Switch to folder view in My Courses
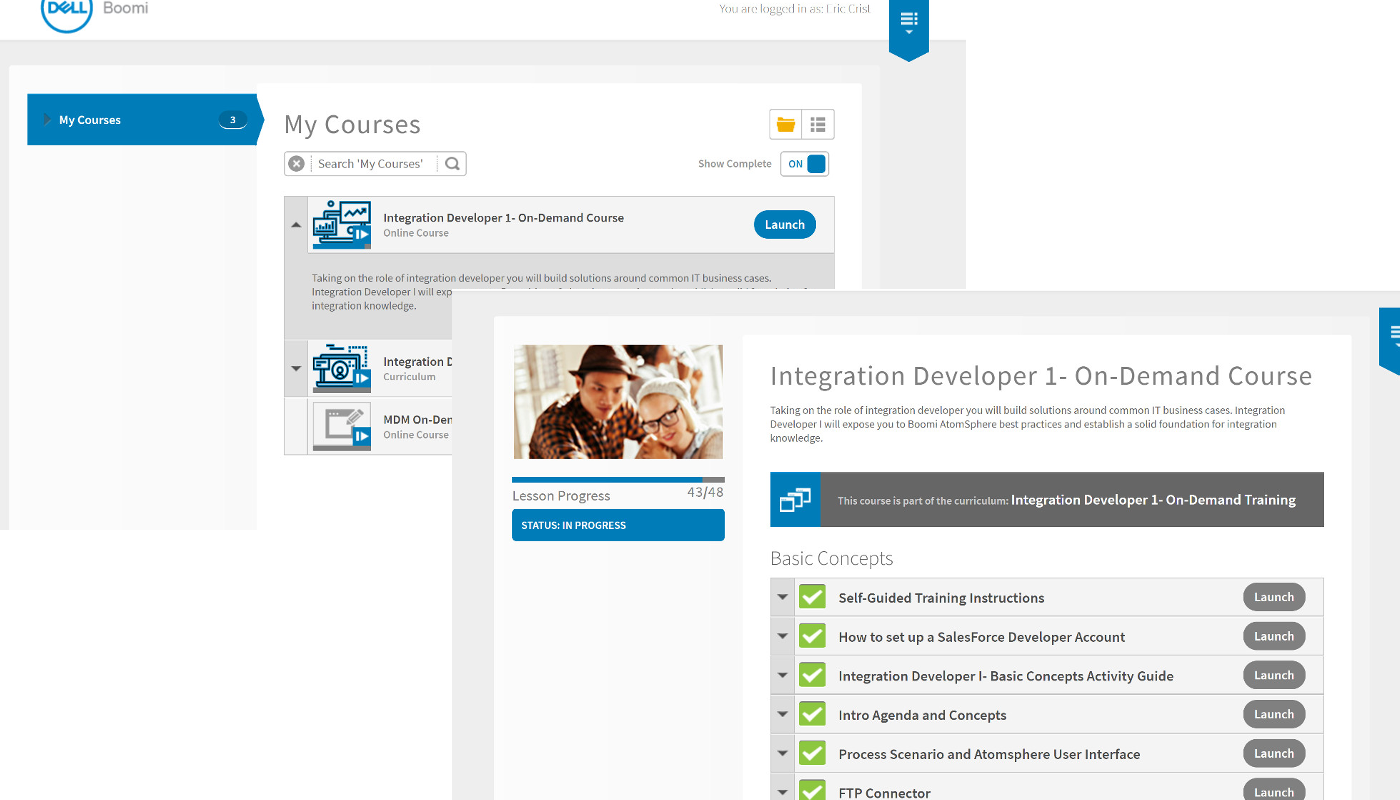This screenshot has width=1400, height=800. pos(785,125)
